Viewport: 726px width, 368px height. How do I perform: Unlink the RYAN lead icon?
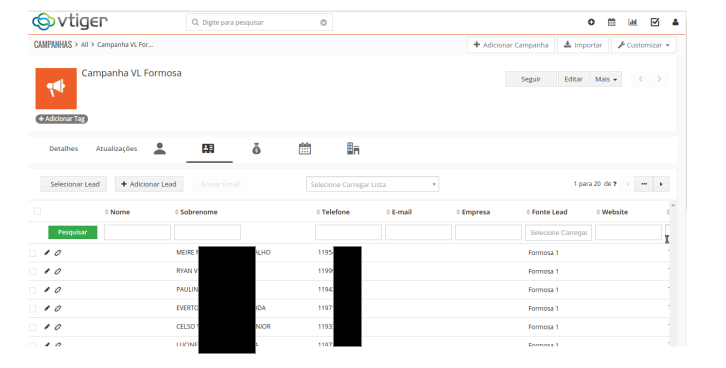pyautogui.click(x=58, y=271)
